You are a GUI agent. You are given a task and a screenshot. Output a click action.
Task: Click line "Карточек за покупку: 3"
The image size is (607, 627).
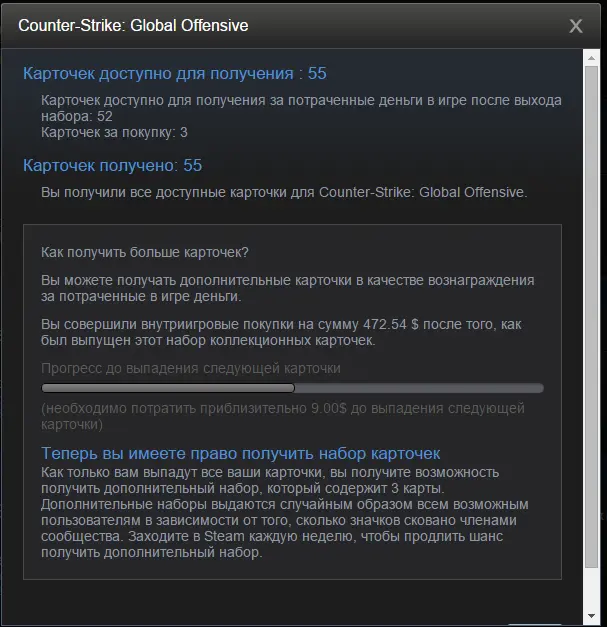coord(114,132)
